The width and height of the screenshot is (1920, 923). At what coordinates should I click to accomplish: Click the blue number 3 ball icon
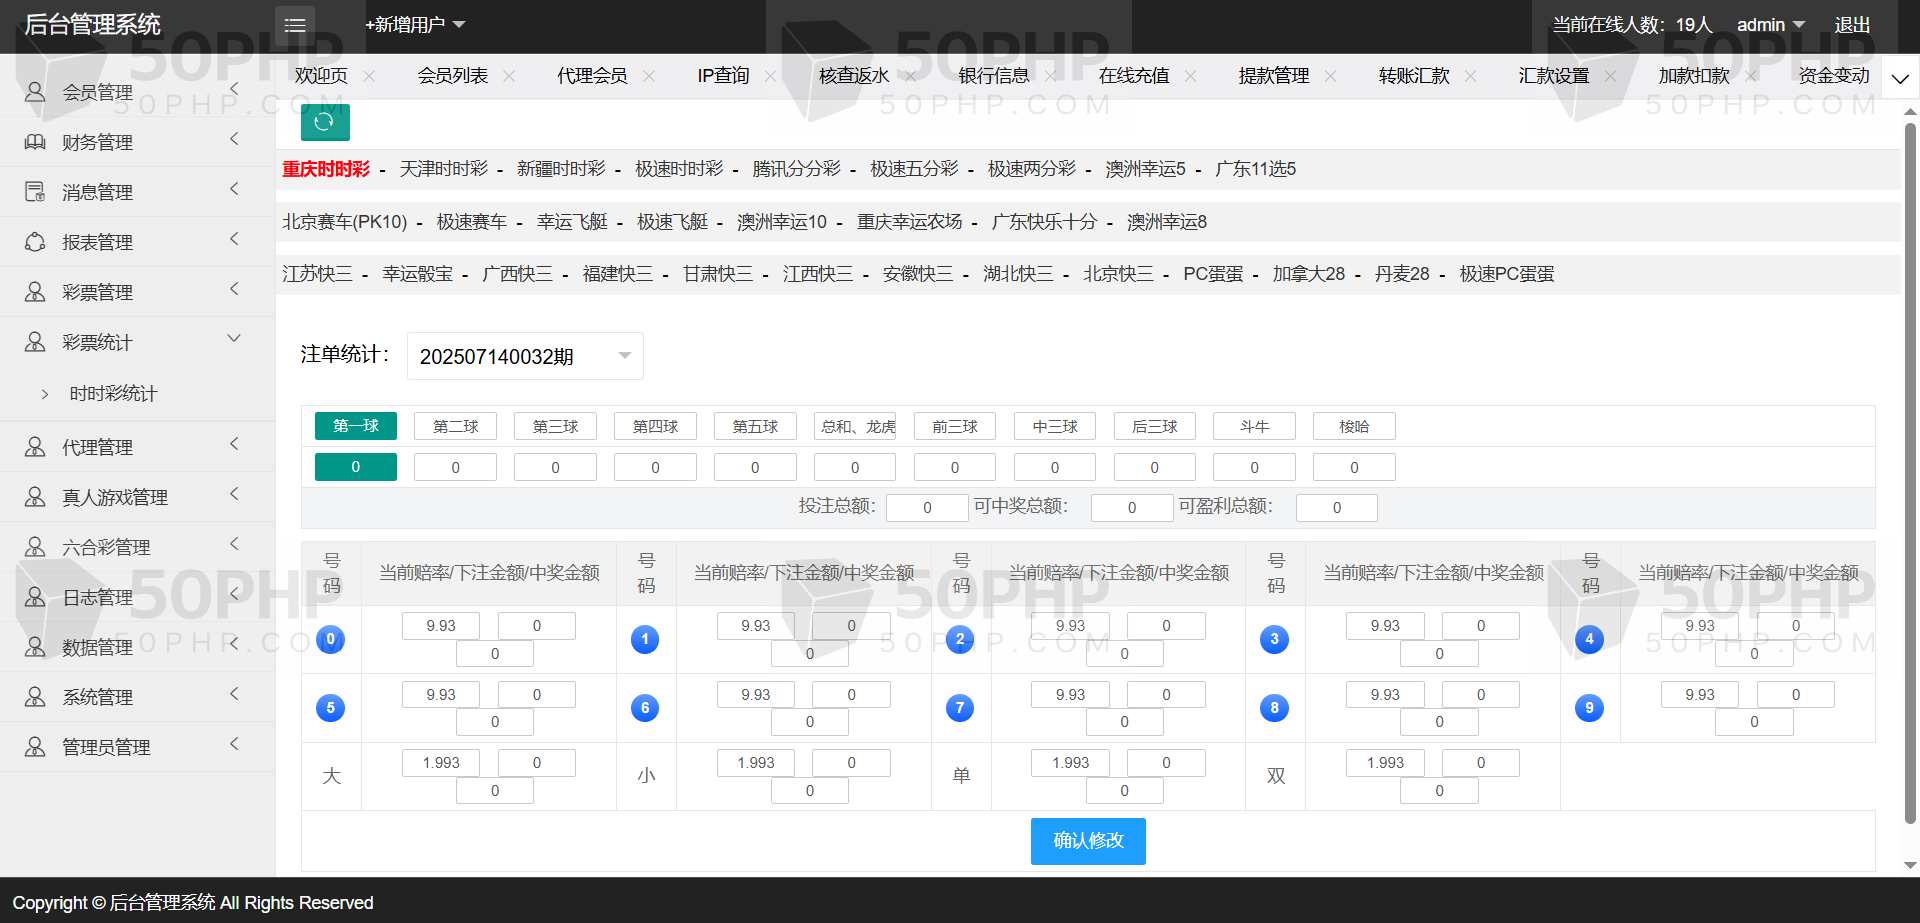pos(1274,639)
